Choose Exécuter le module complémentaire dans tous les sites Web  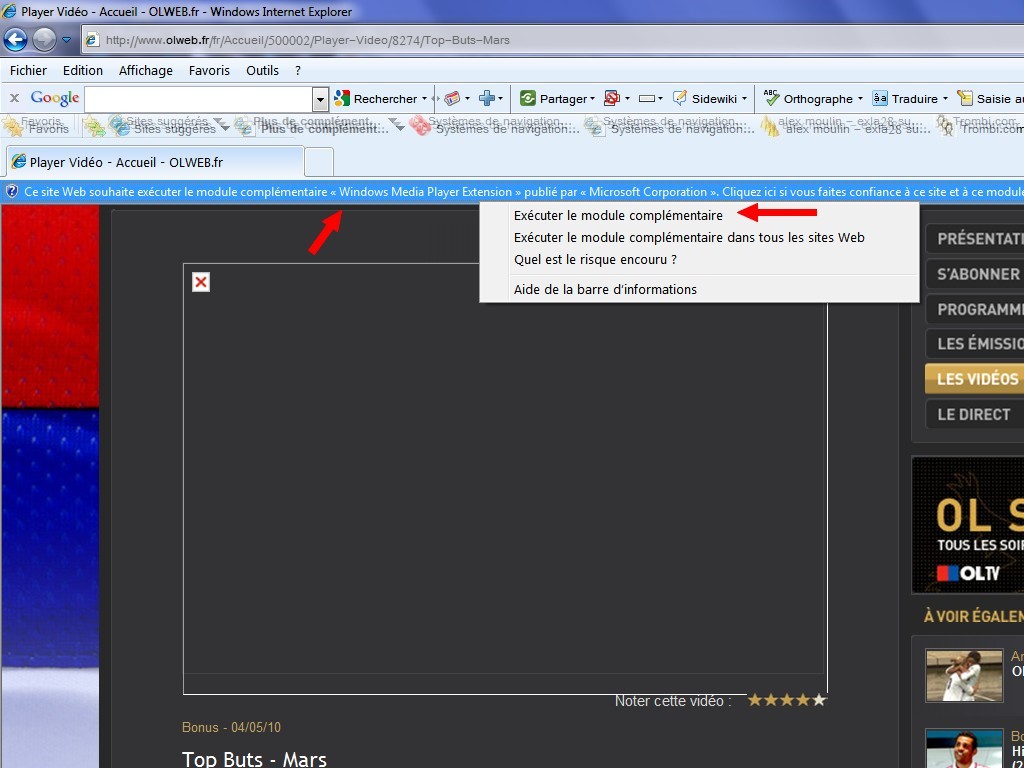(x=689, y=238)
